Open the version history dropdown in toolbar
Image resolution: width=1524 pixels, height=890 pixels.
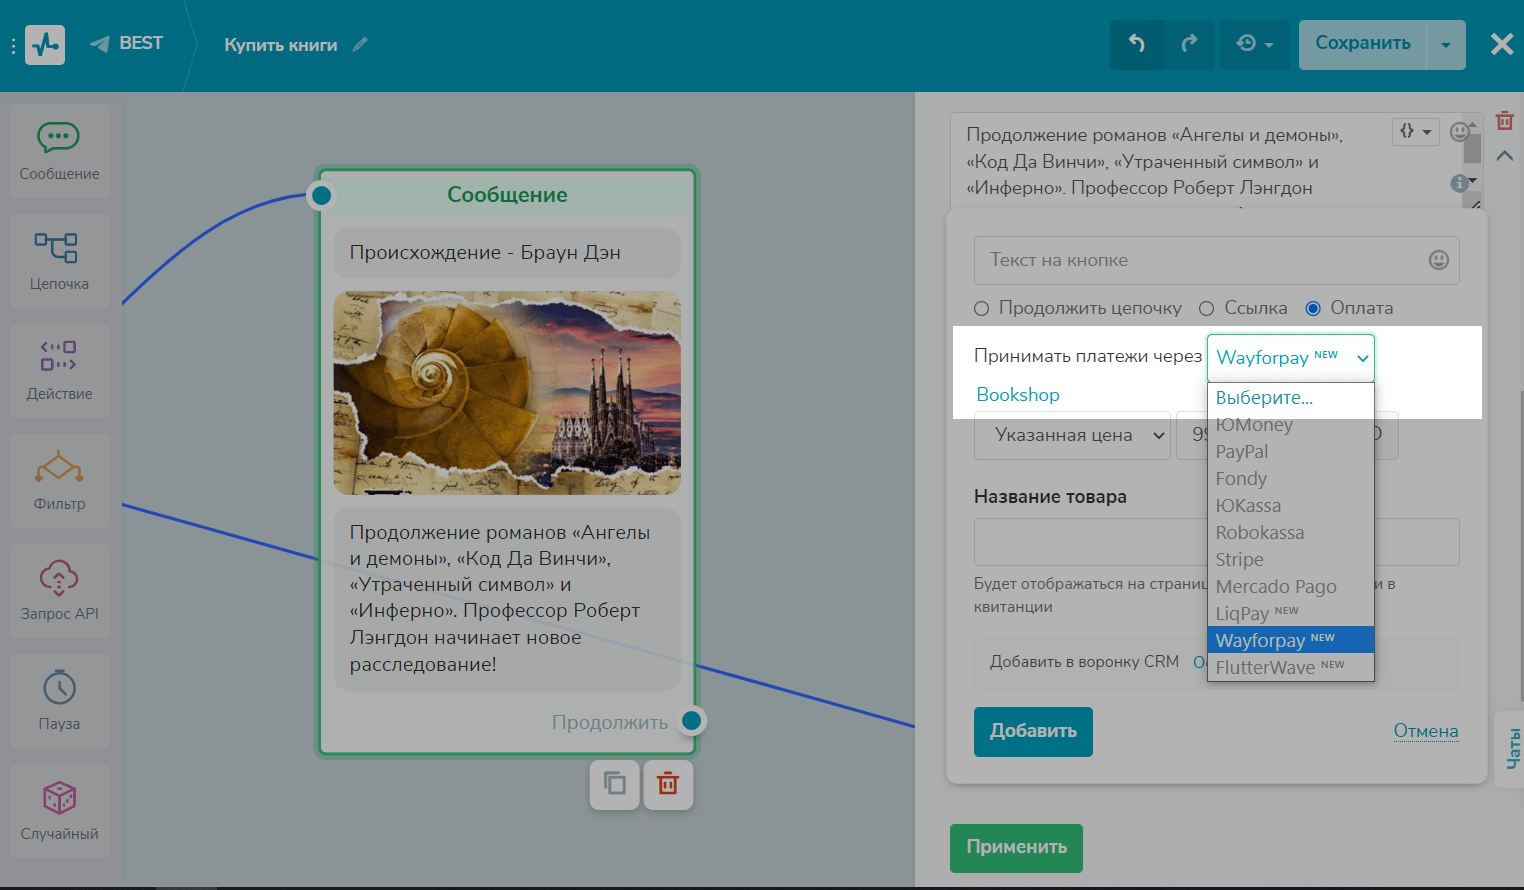[x=1254, y=44]
